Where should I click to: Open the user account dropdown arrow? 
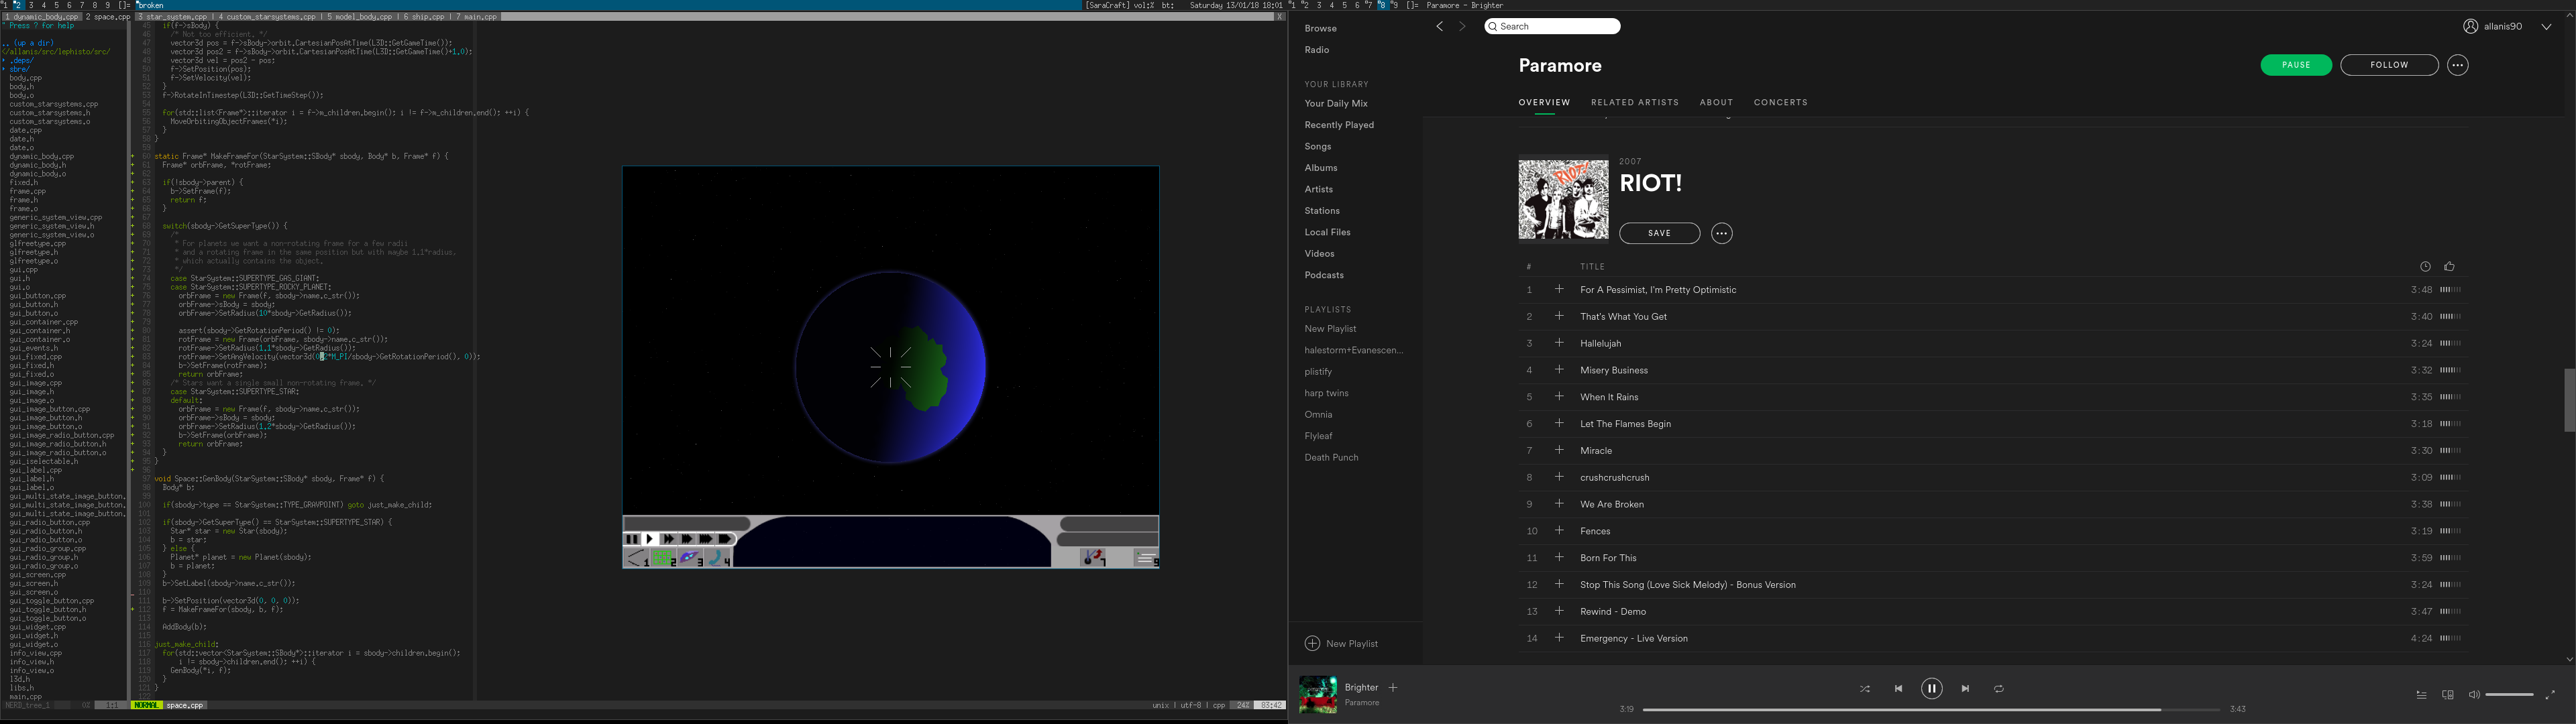coord(2545,27)
